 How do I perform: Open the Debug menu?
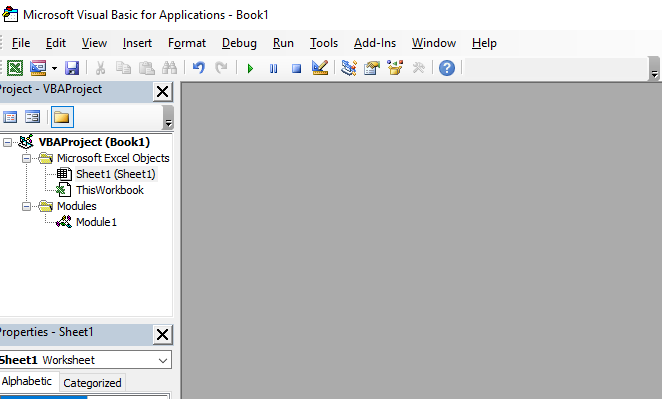tap(239, 43)
